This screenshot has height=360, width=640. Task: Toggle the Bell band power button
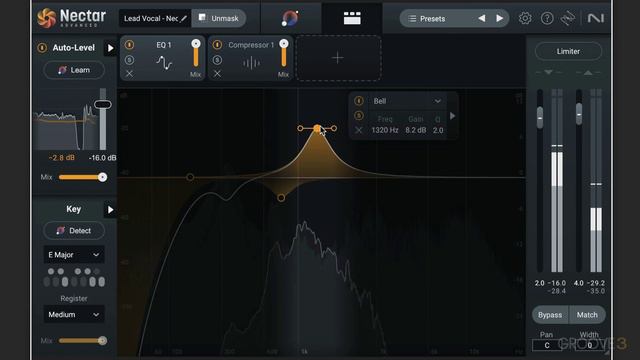(x=359, y=101)
